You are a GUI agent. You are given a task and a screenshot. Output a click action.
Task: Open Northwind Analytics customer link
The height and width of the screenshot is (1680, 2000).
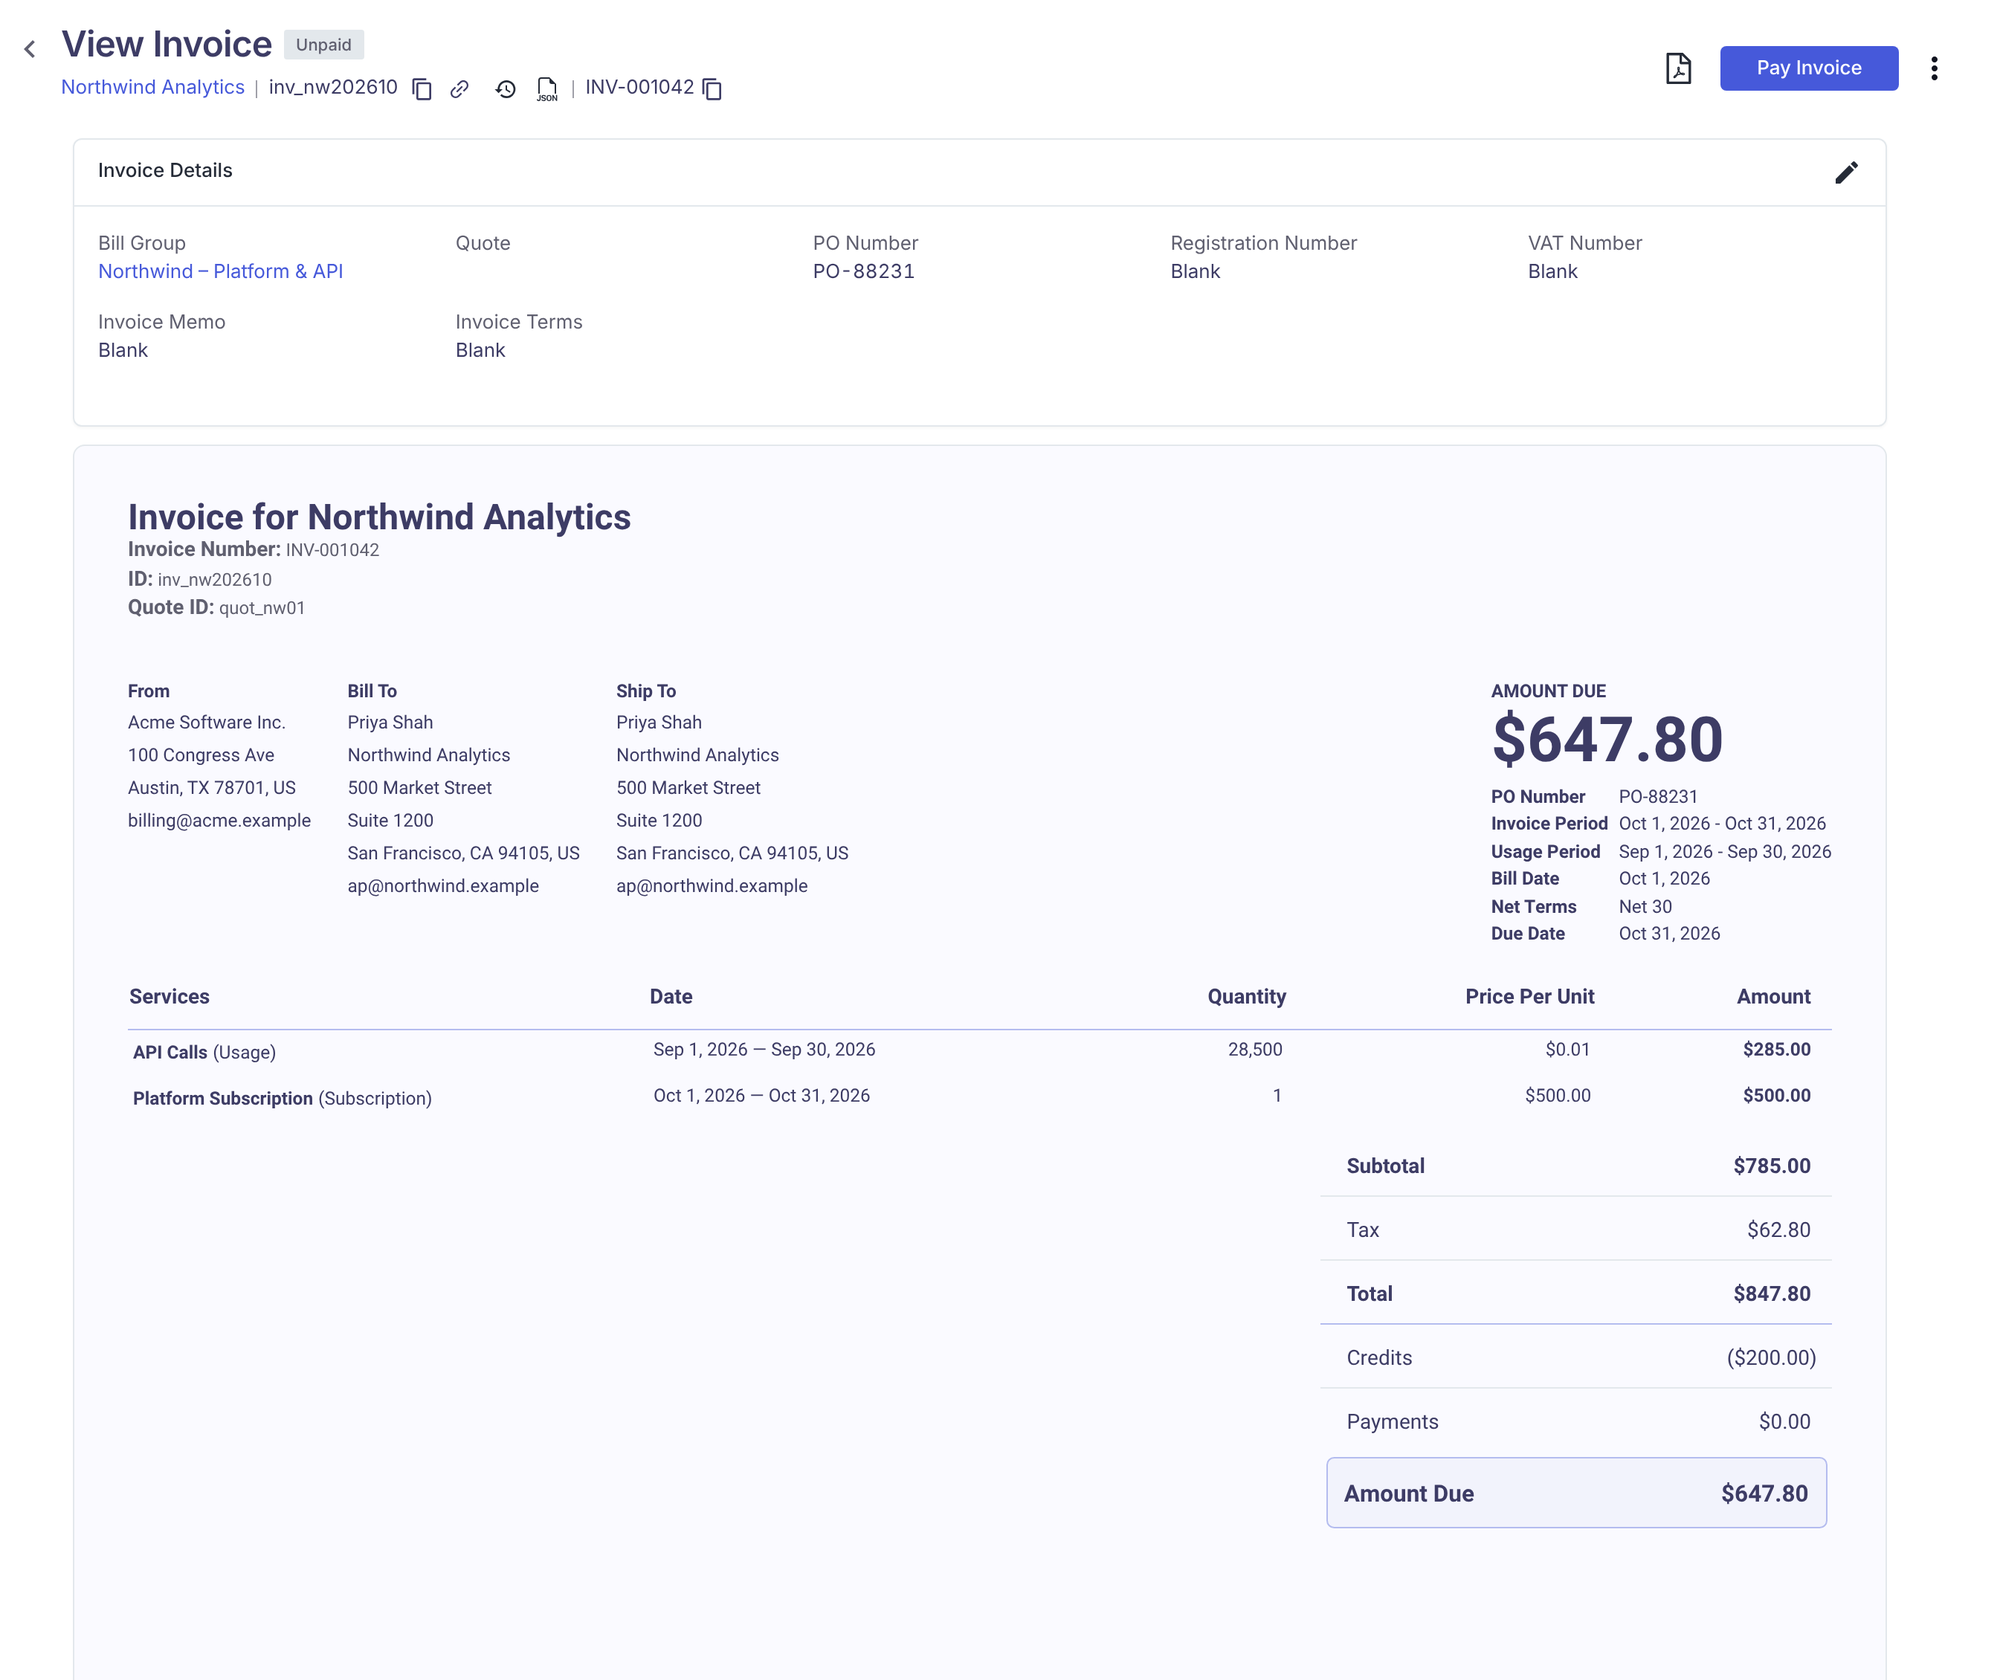[153, 87]
